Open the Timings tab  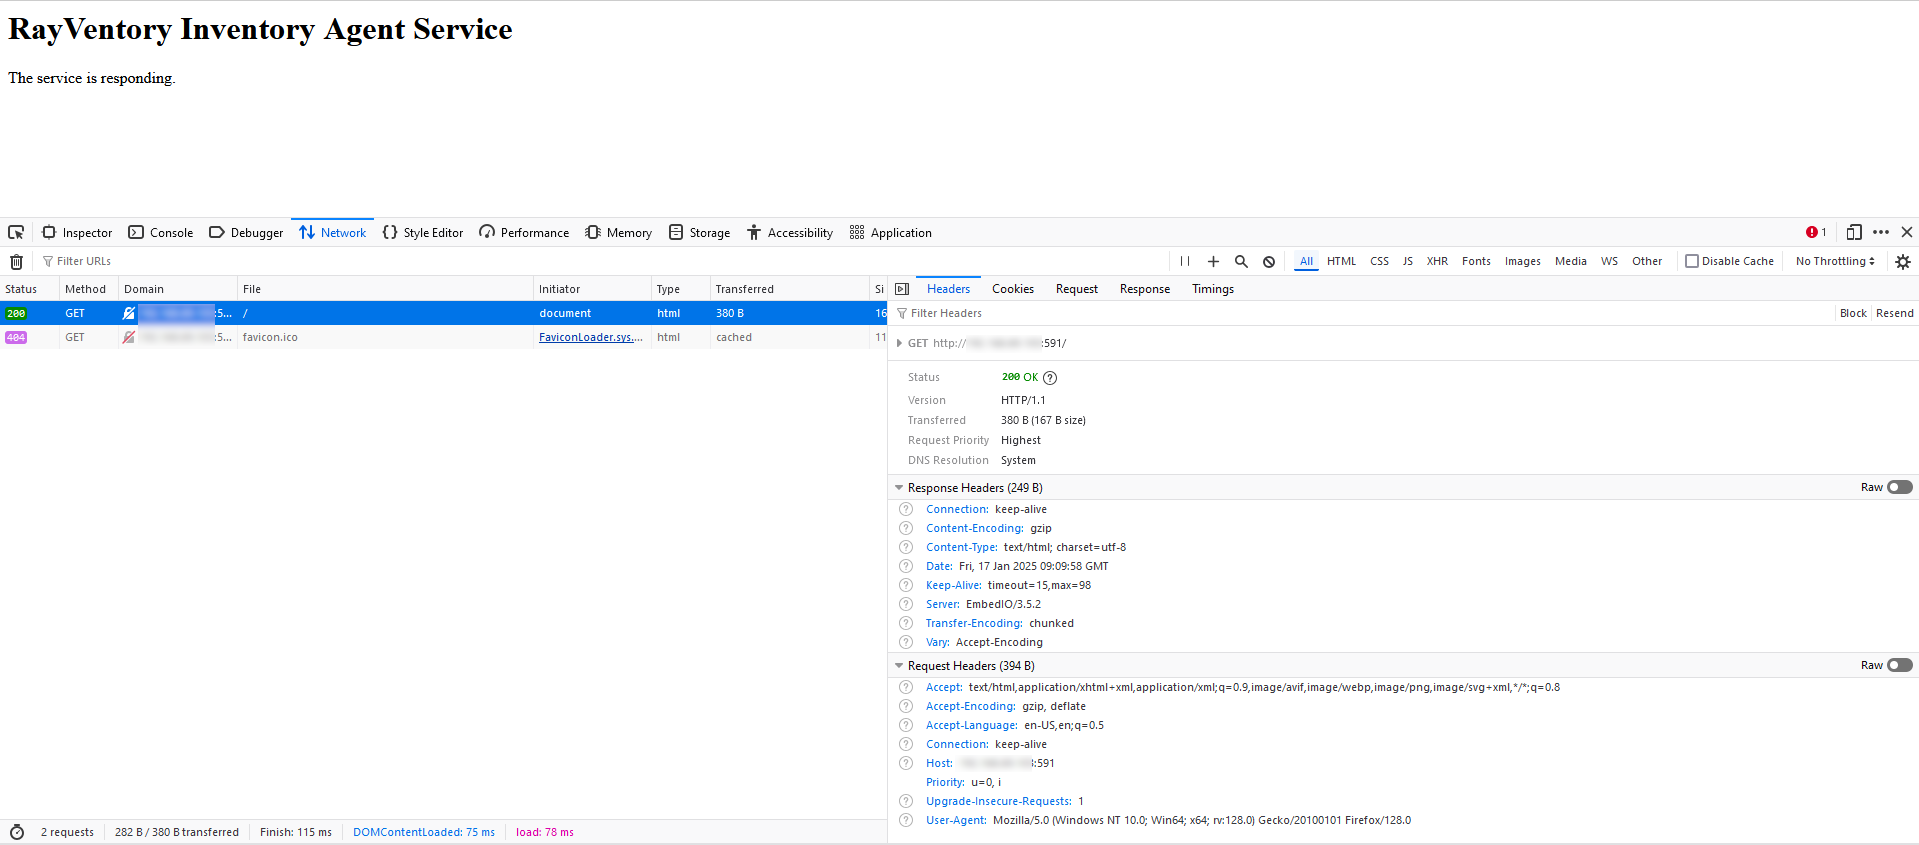coord(1212,289)
